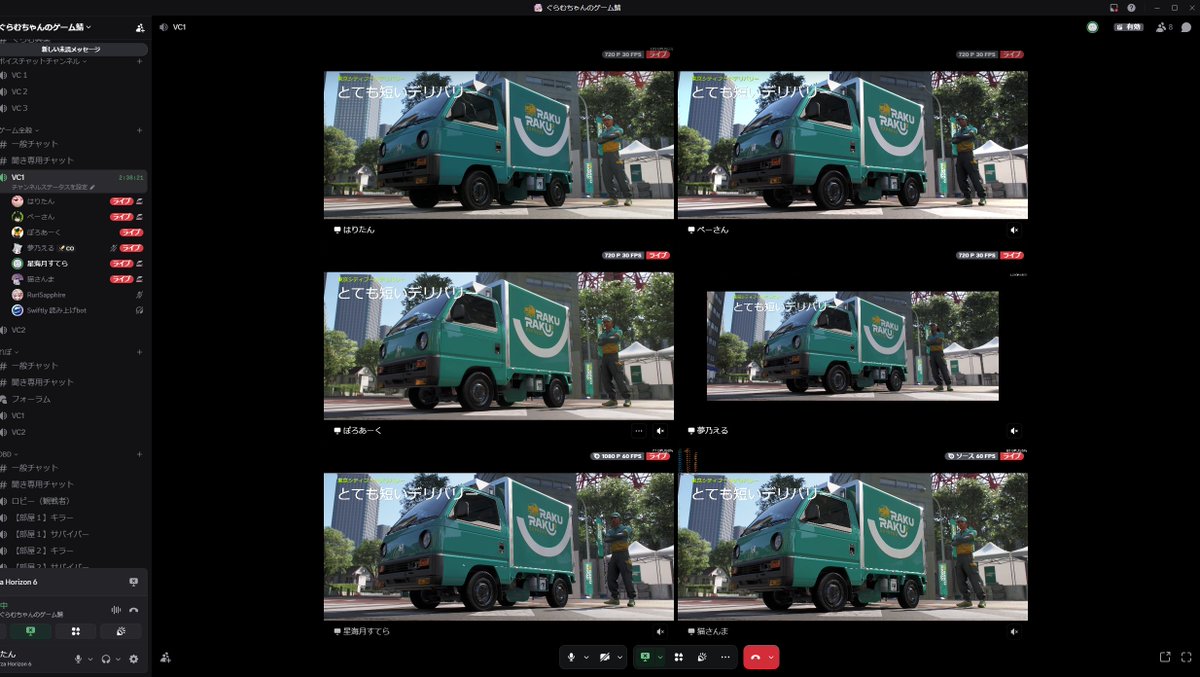
Task: Mute ぺーさん's stream audio
Action: click(x=1014, y=229)
